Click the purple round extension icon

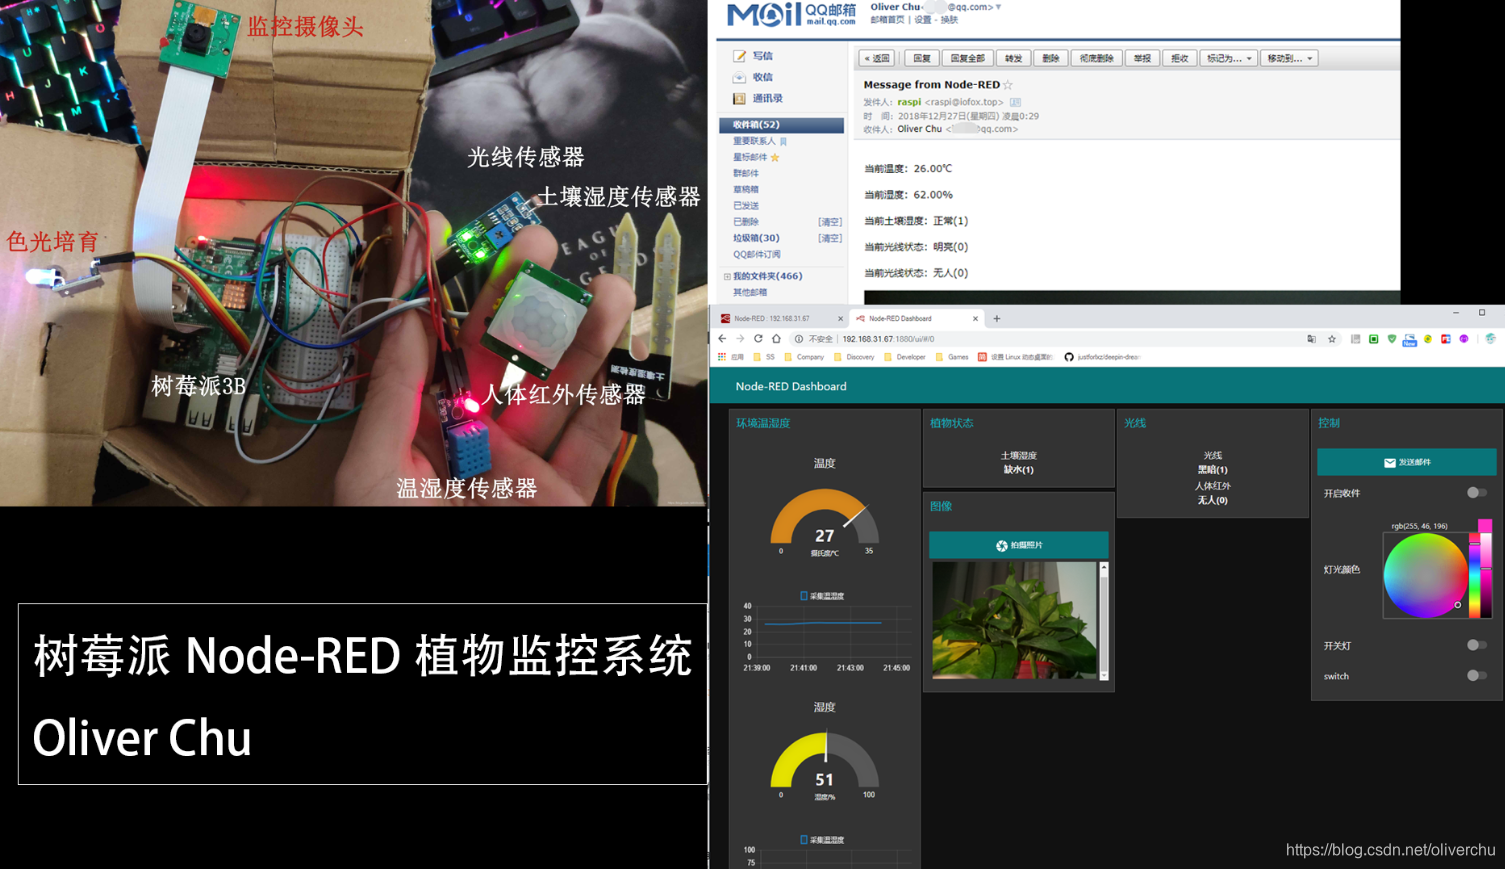tap(1464, 339)
